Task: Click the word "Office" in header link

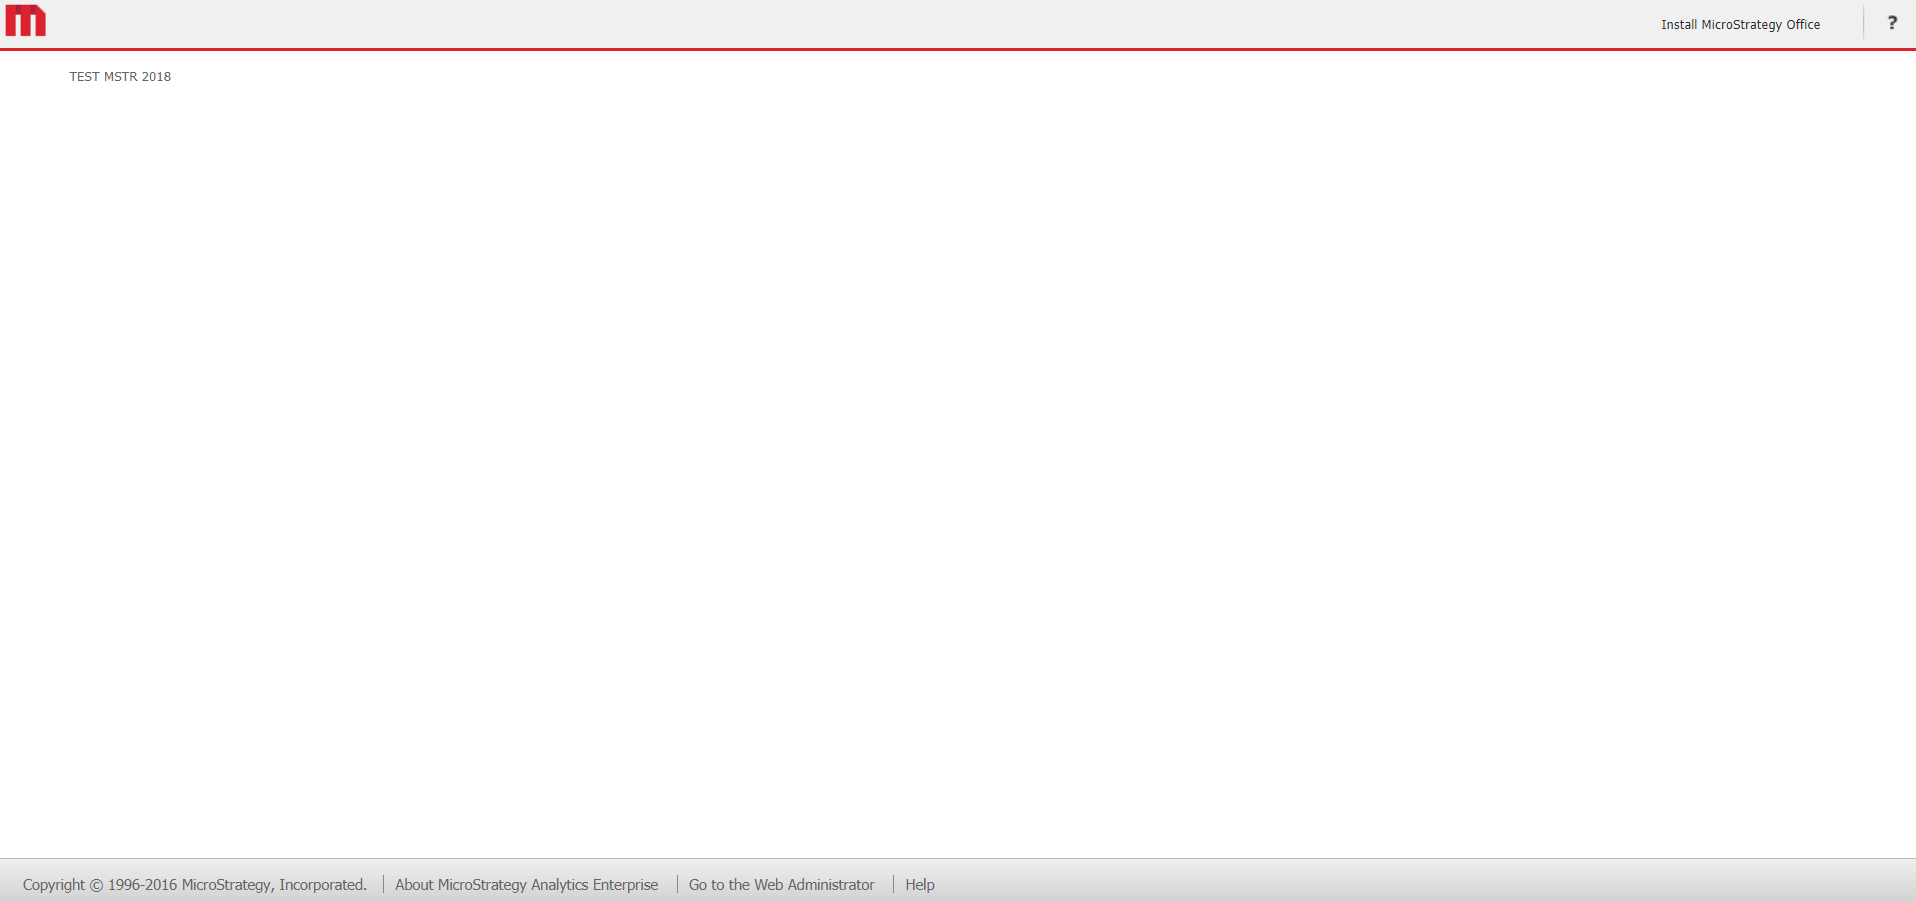Action: click(x=1803, y=25)
